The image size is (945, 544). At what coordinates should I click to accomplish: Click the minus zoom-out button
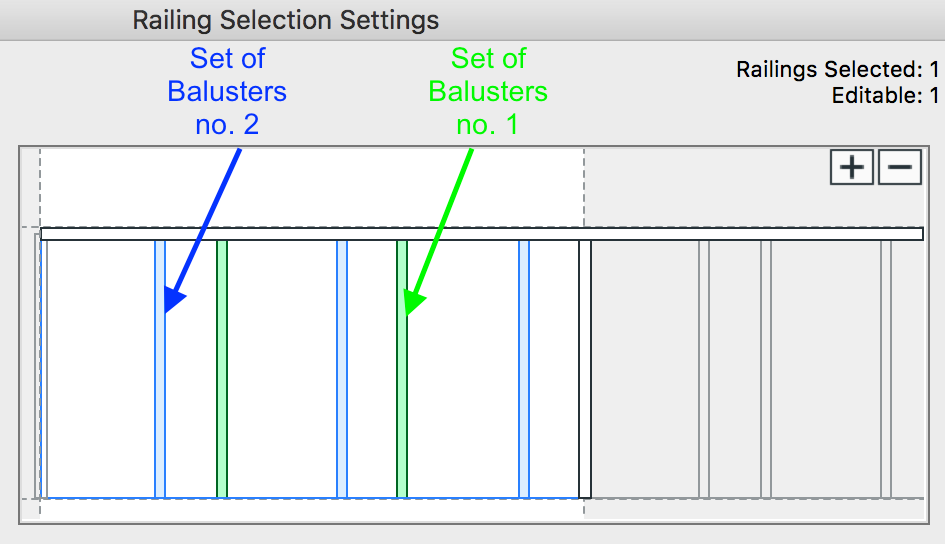pyautogui.click(x=899, y=168)
